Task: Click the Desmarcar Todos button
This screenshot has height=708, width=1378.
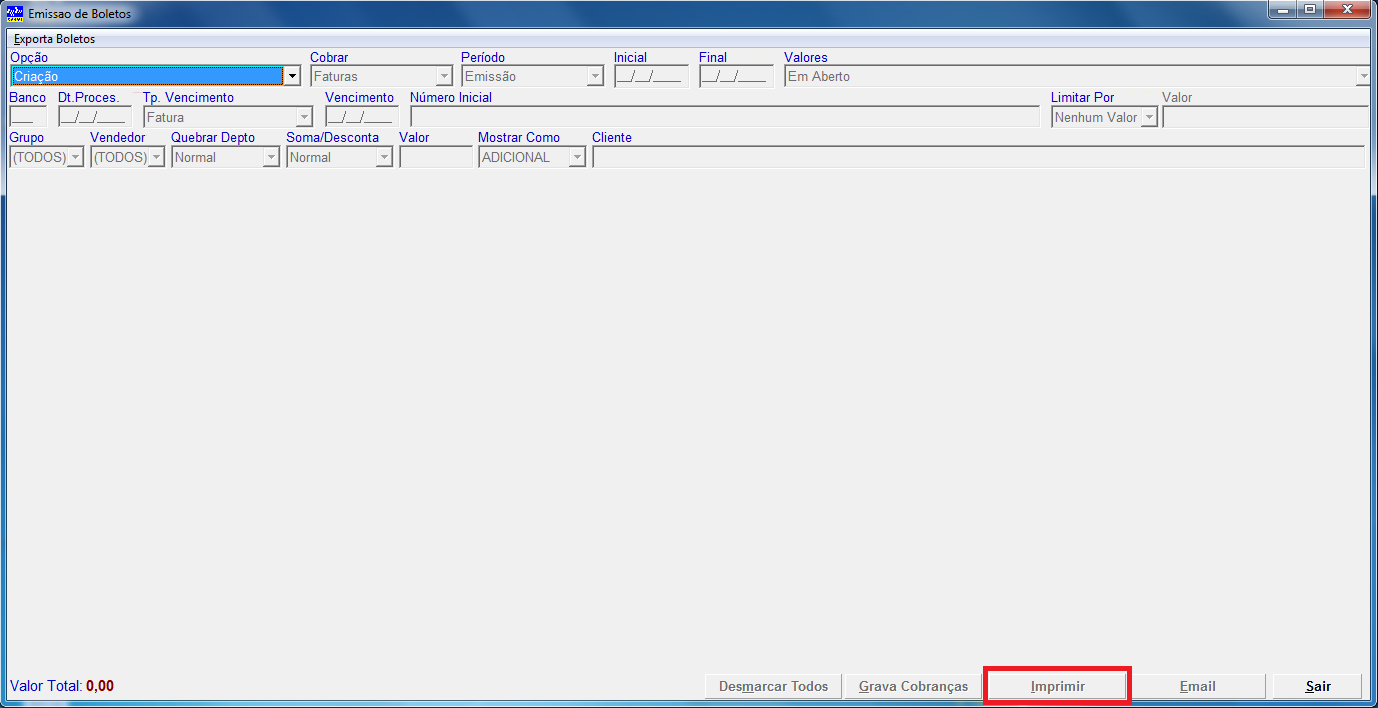Action: click(774, 686)
